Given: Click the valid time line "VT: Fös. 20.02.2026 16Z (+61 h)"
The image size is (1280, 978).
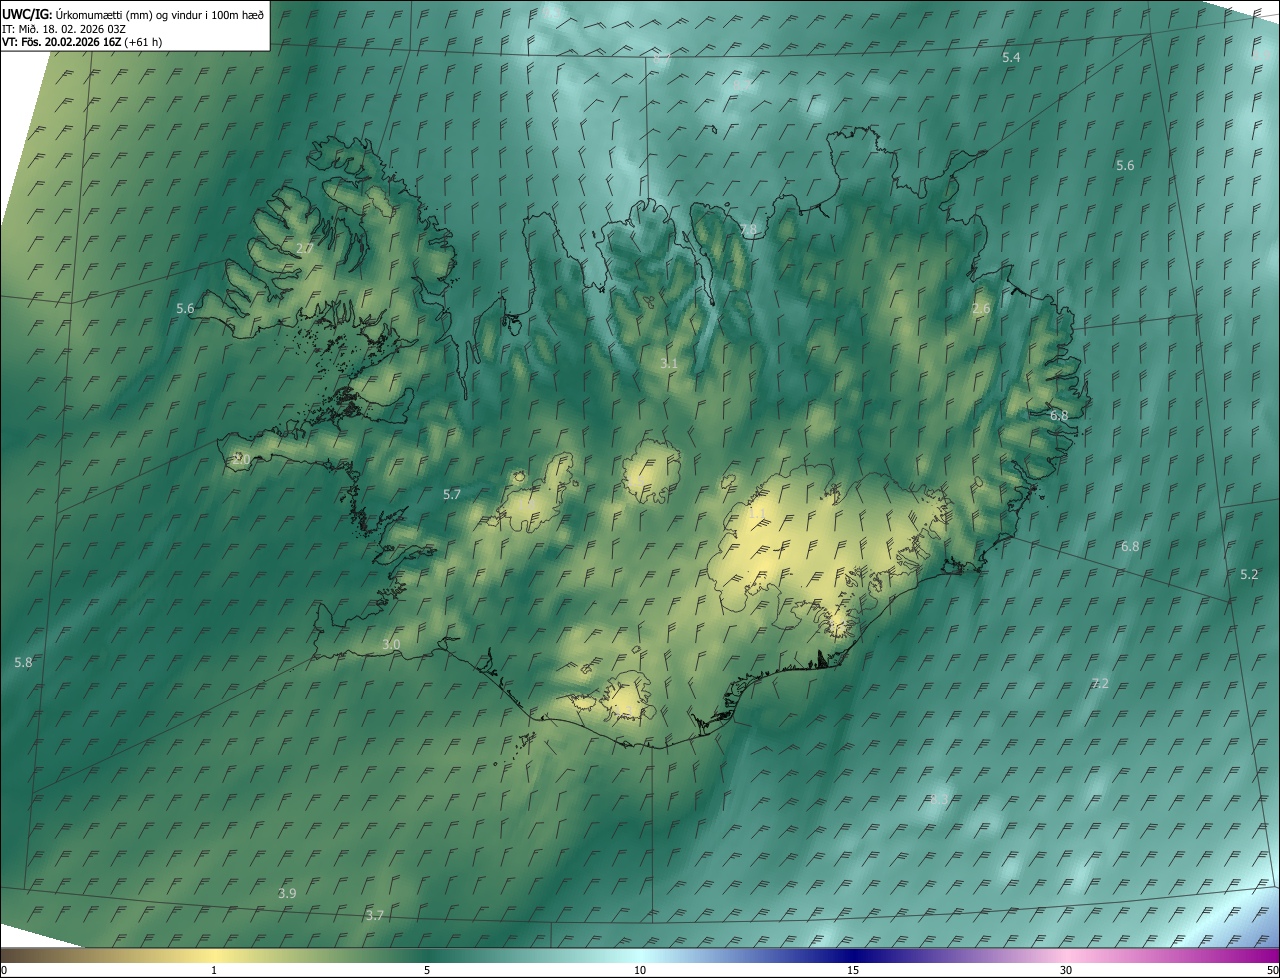Looking at the screenshot, I should tap(82, 42).
